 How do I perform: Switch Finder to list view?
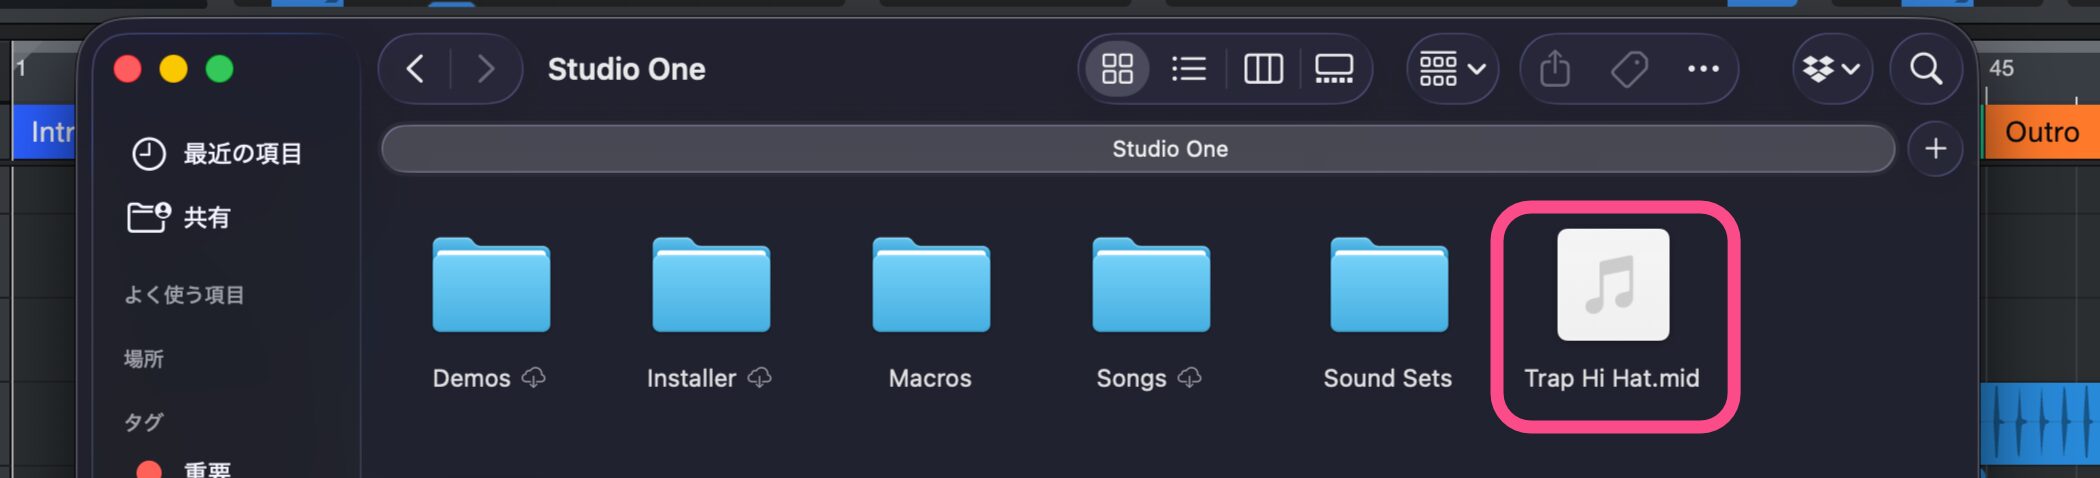tap(1189, 69)
